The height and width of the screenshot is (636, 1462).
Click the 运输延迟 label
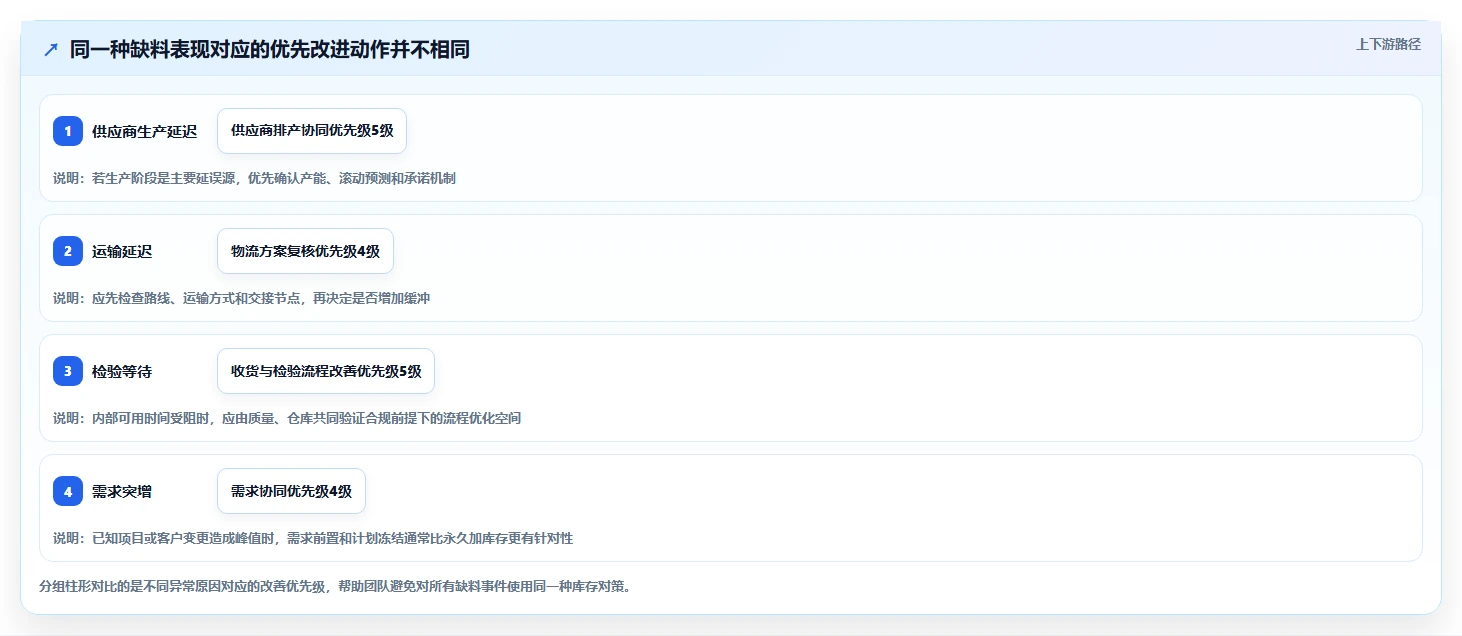tap(122, 251)
